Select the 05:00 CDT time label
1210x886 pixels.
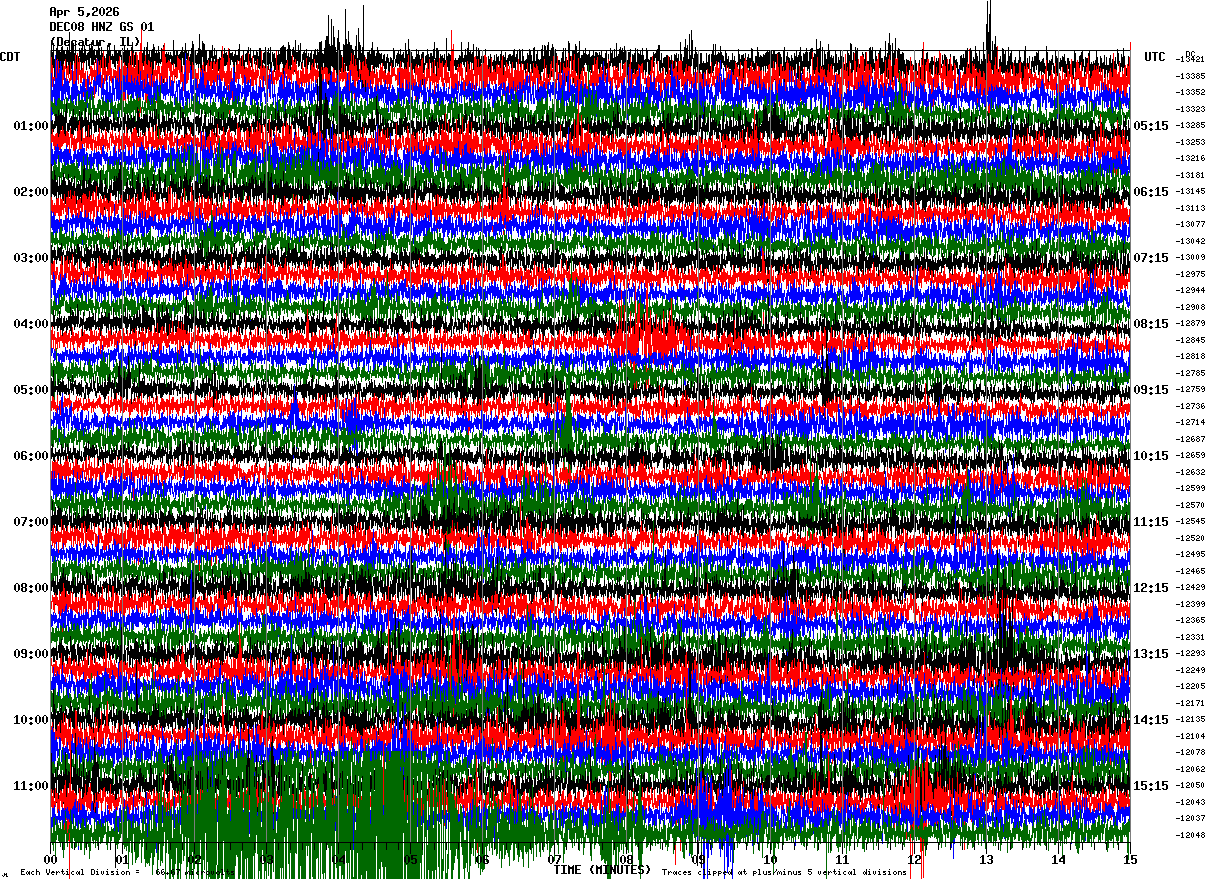pyautogui.click(x=31, y=390)
